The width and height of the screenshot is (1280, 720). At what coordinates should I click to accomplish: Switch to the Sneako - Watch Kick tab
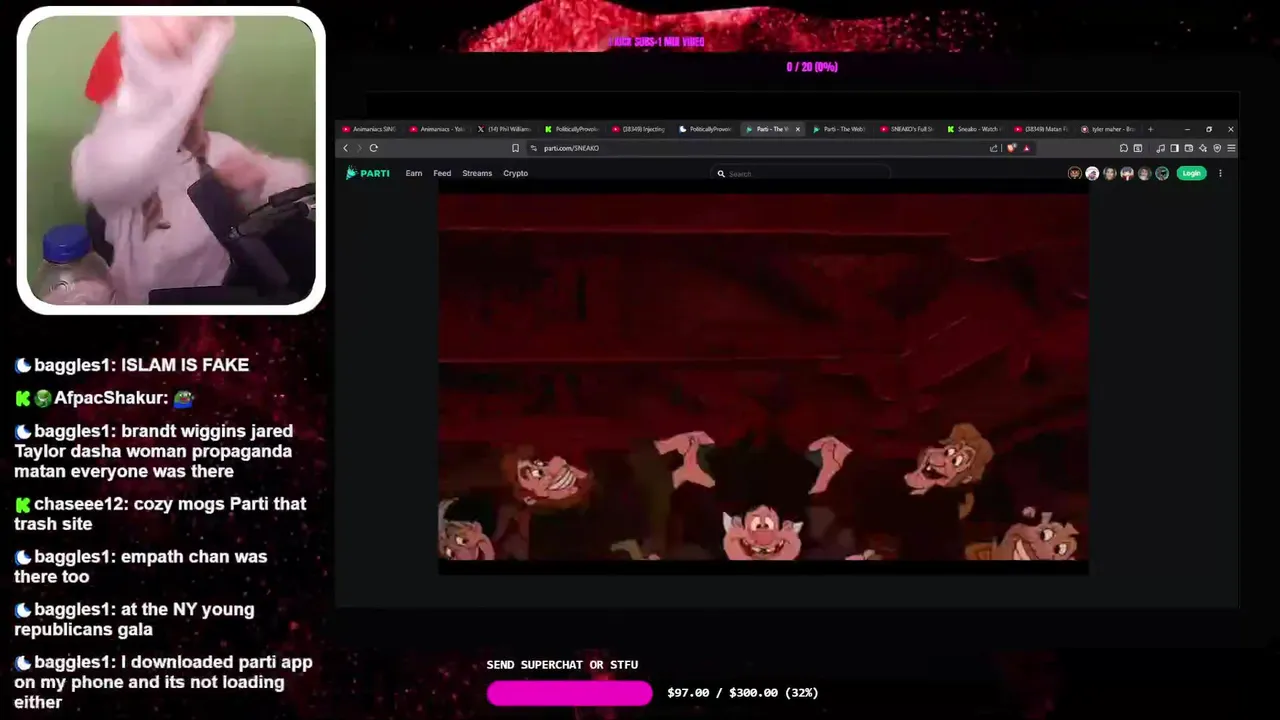click(x=974, y=129)
